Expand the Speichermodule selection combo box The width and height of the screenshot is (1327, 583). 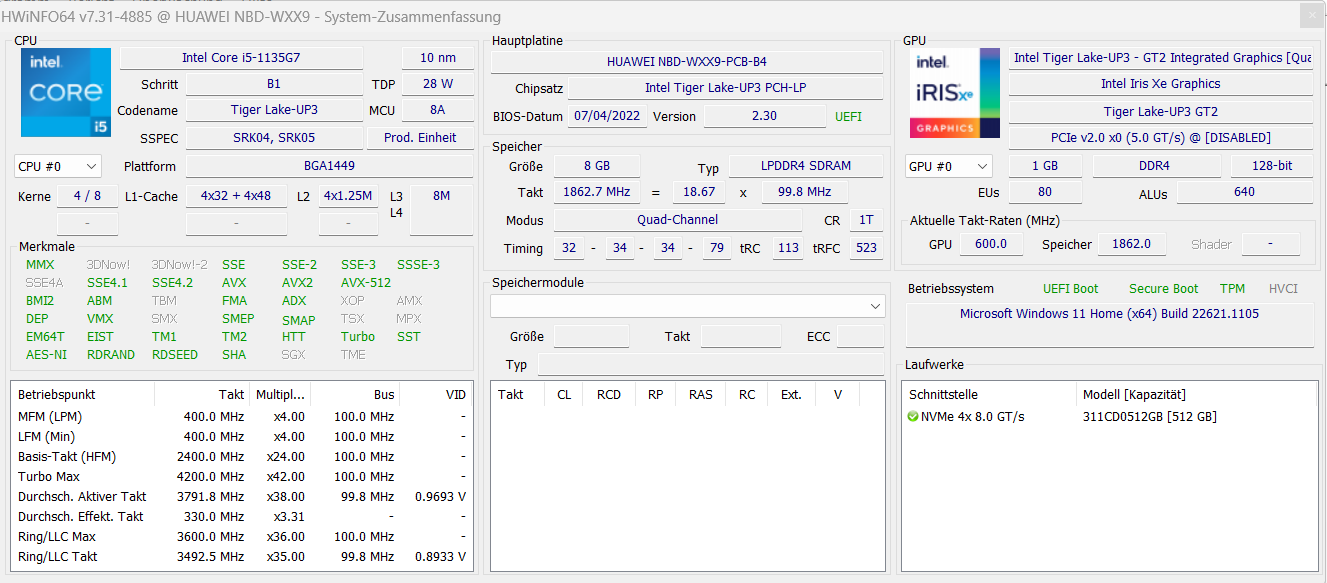[687, 306]
